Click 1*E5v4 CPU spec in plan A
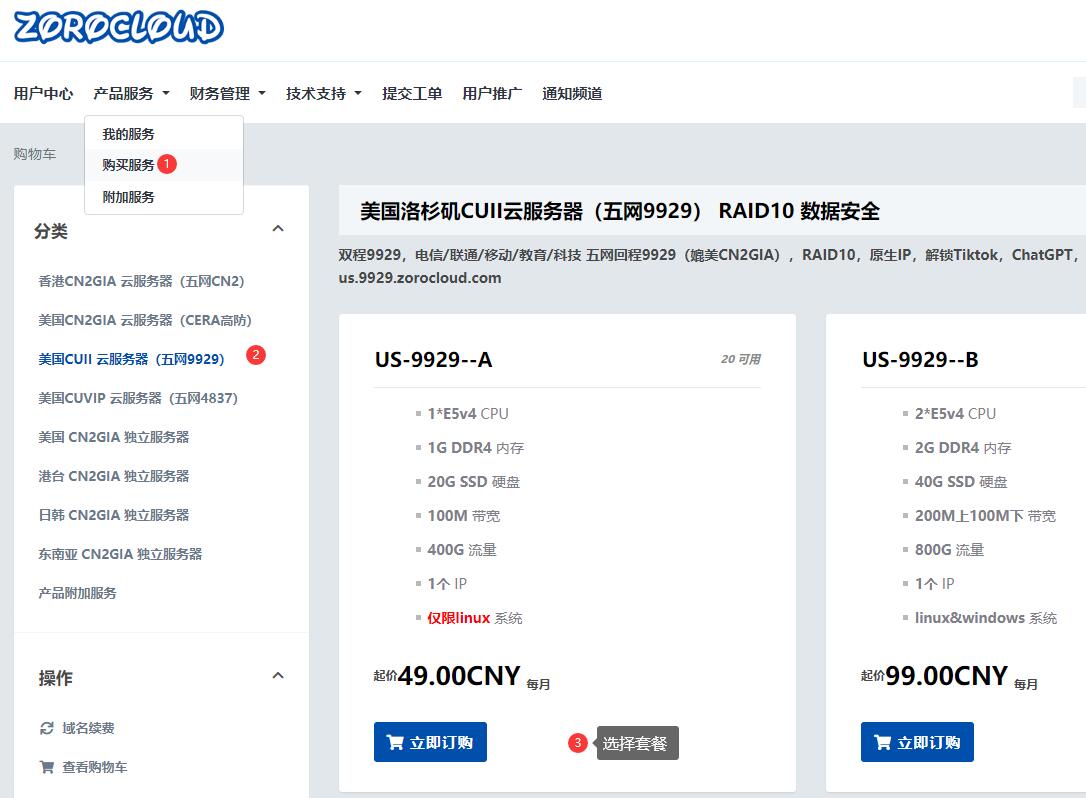1086x798 pixels. [x=468, y=414]
